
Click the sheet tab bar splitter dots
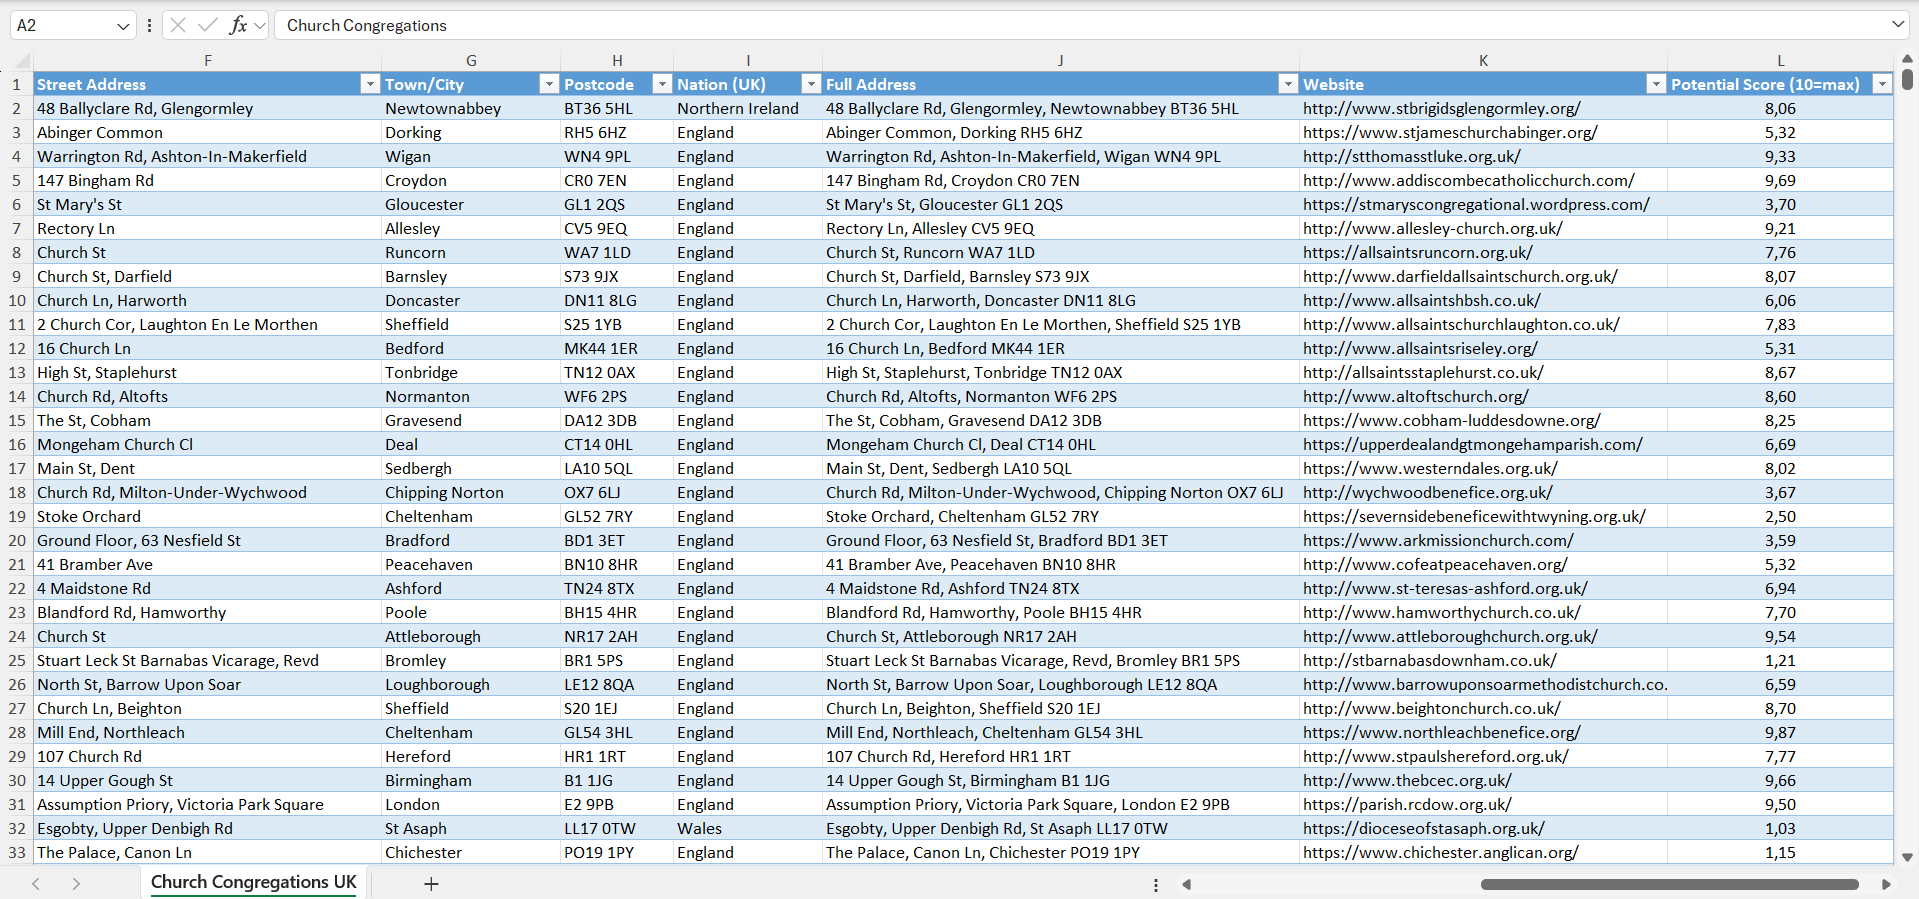click(1156, 885)
